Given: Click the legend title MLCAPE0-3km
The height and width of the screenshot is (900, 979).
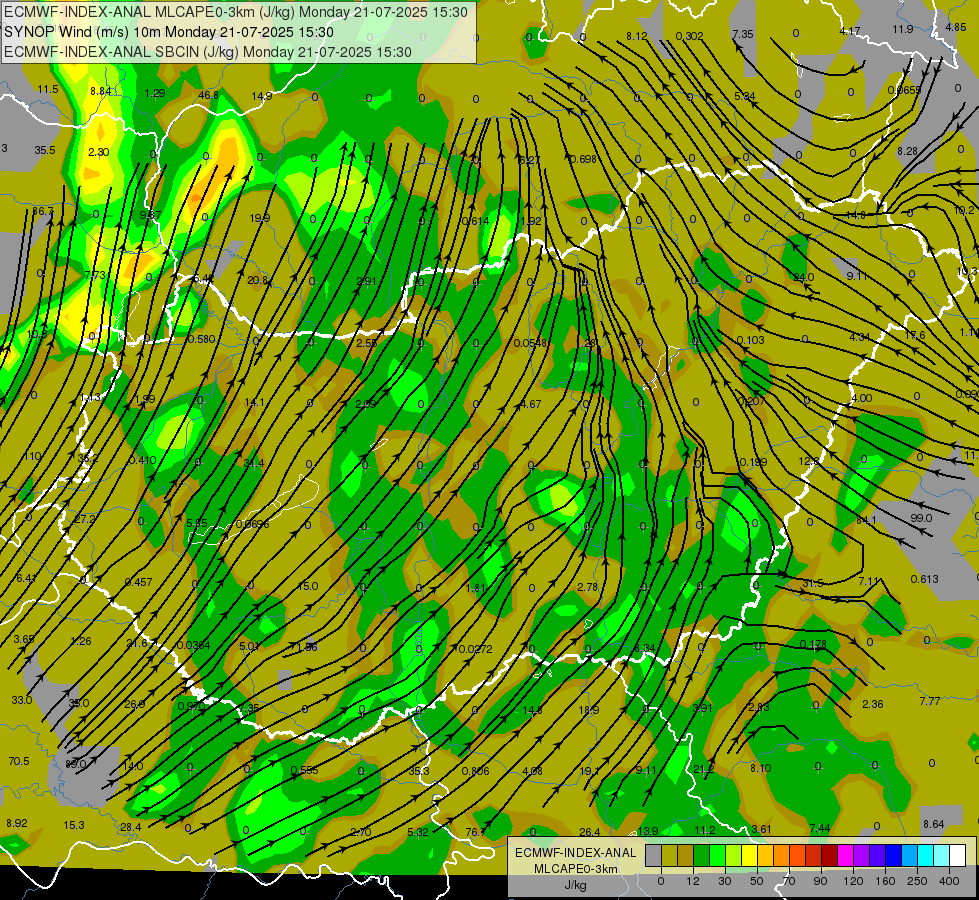Looking at the screenshot, I should [x=576, y=869].
